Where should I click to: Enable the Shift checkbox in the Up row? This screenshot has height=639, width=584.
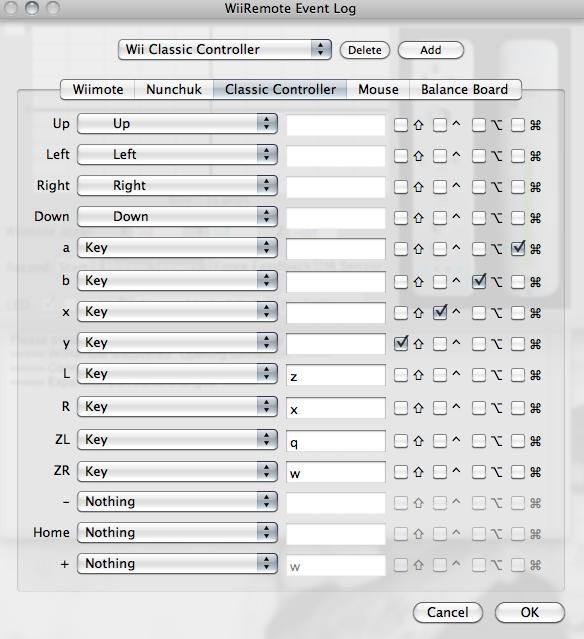pyautogui.click(x=401, y=125)
